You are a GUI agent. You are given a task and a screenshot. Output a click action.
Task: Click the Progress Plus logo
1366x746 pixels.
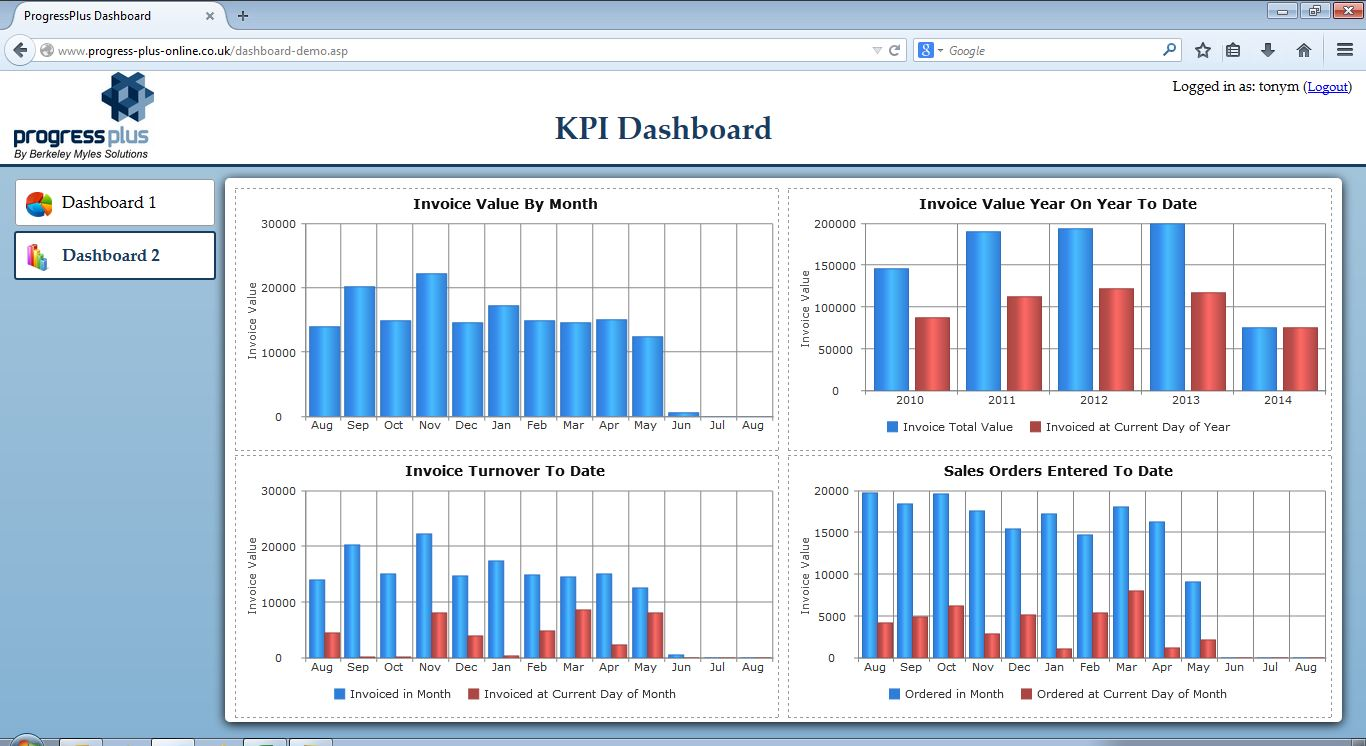[82, 116]
